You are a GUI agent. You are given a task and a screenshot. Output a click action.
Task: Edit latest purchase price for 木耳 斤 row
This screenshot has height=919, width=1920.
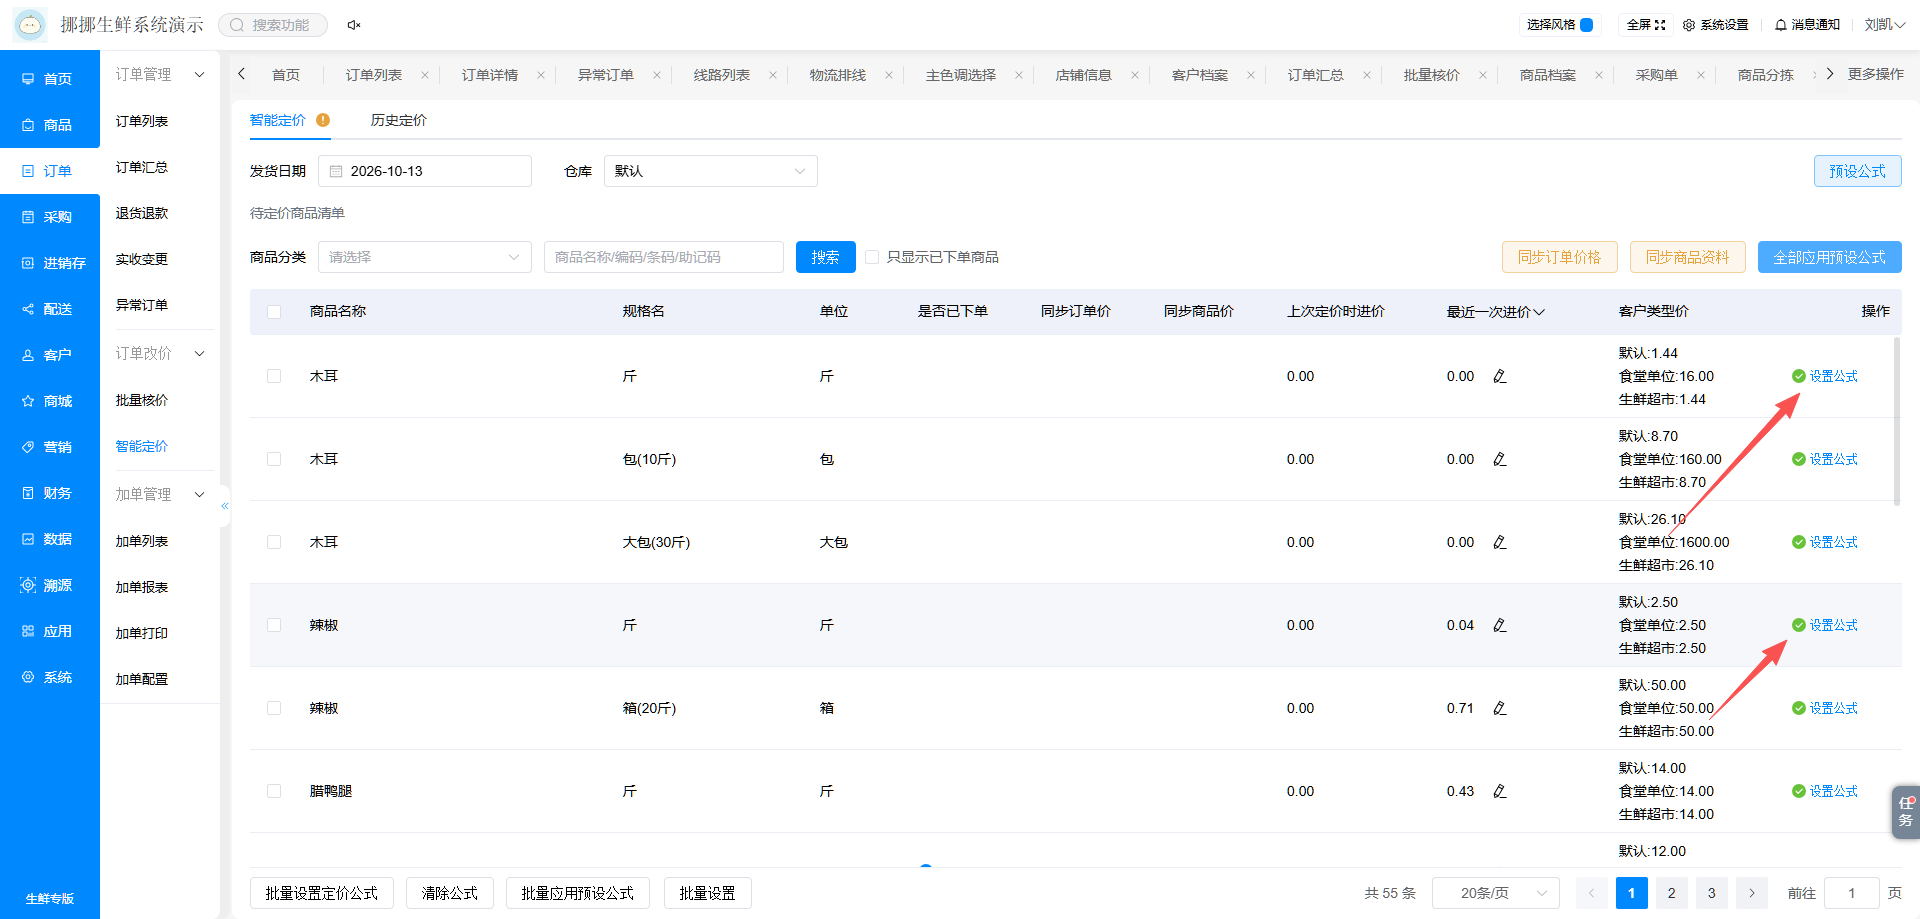click(1500, 376)
